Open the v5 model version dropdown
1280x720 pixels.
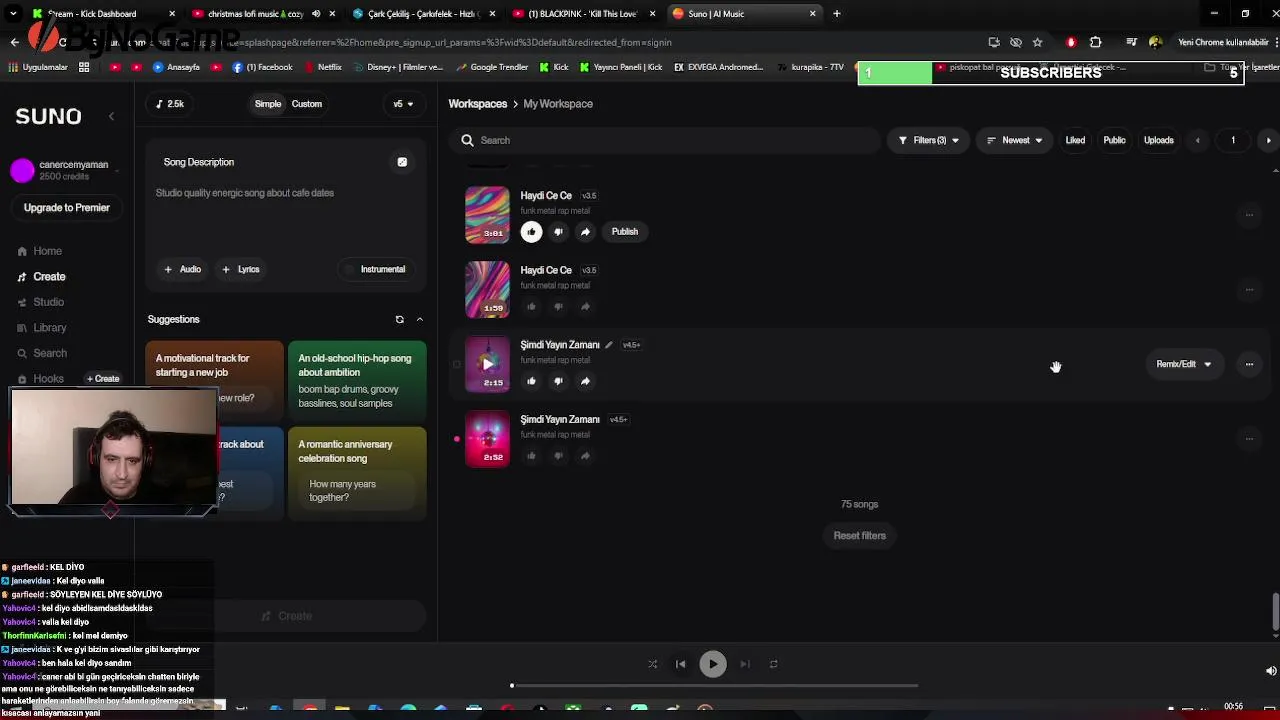click(x=402, y=104)
